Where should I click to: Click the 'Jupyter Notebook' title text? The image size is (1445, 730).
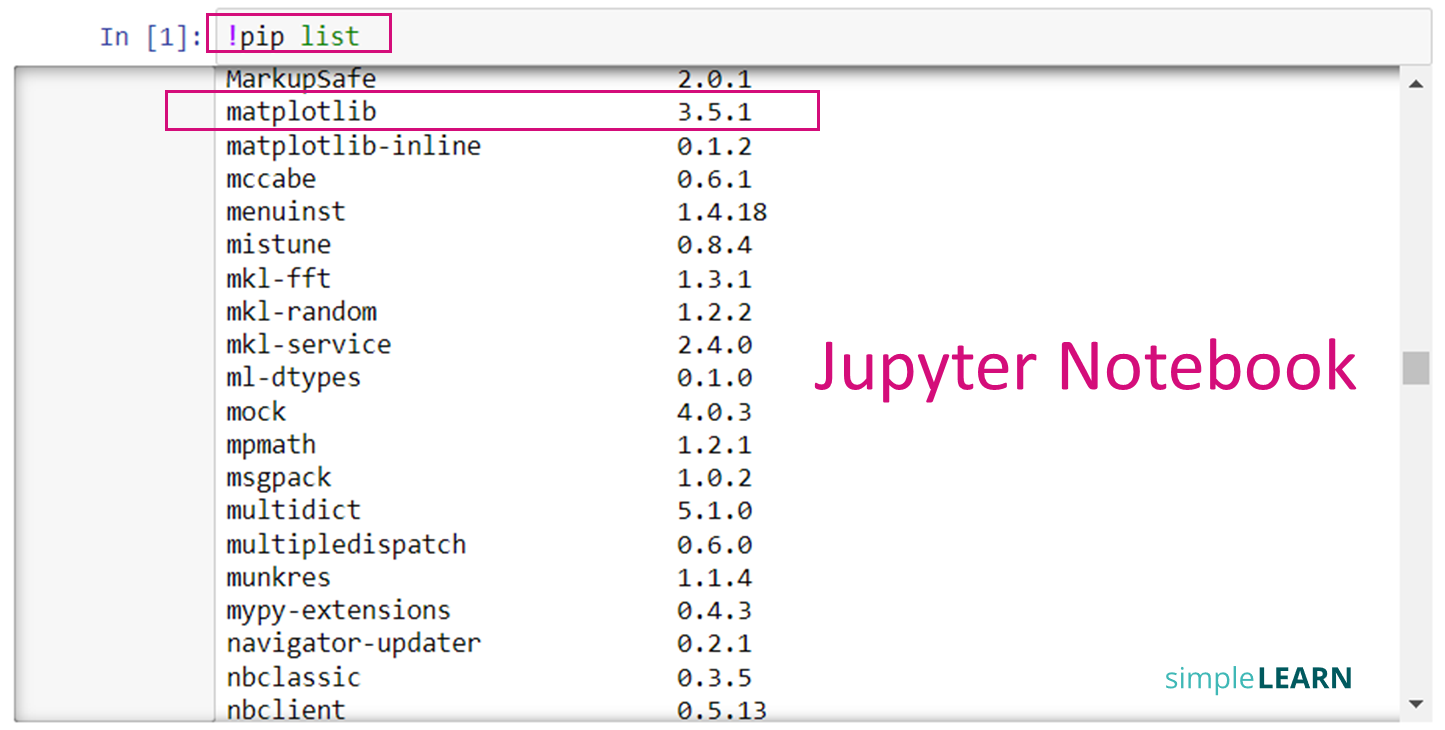click(1085, 366)
